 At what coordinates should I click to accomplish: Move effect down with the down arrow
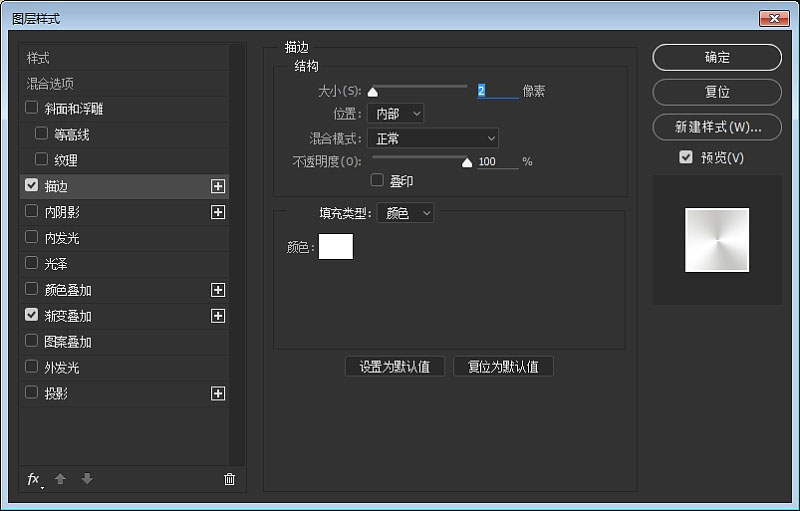(87, 478)
